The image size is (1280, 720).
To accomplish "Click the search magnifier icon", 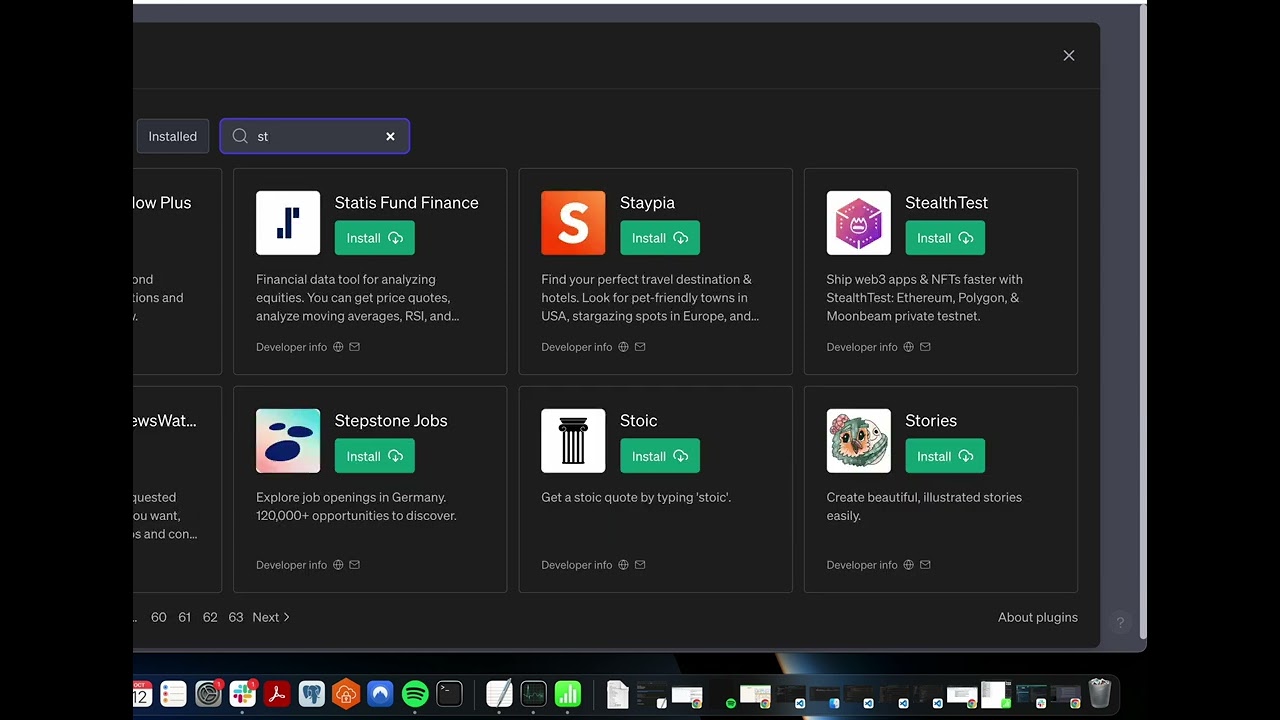I will coord(240,136).
